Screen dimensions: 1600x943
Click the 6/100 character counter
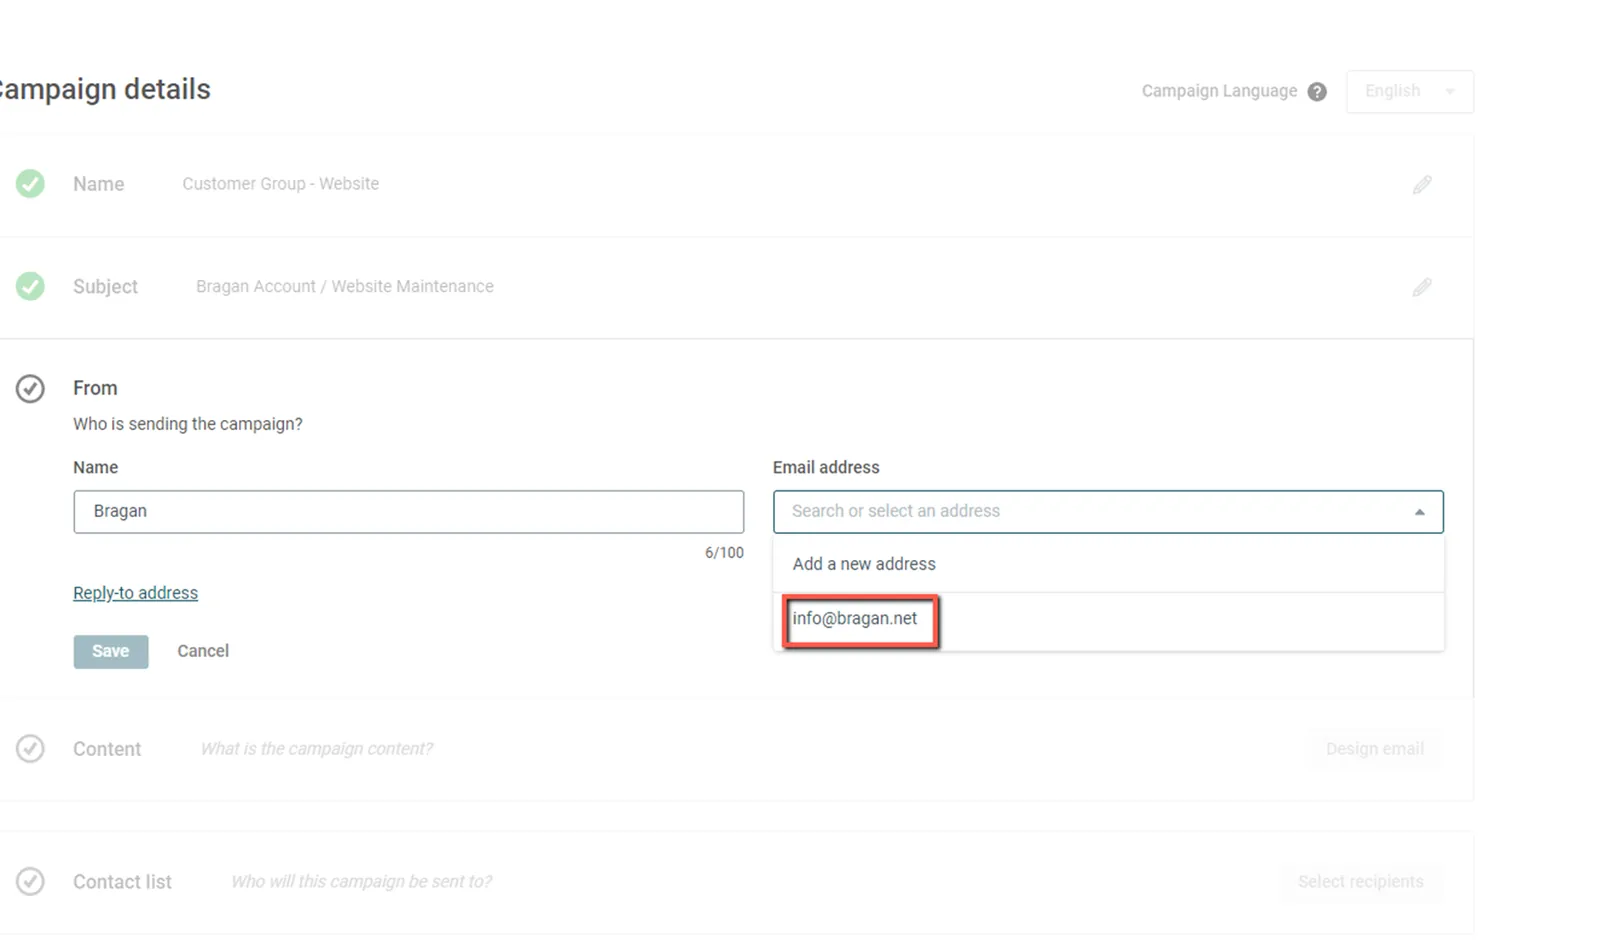click(724, 553)
